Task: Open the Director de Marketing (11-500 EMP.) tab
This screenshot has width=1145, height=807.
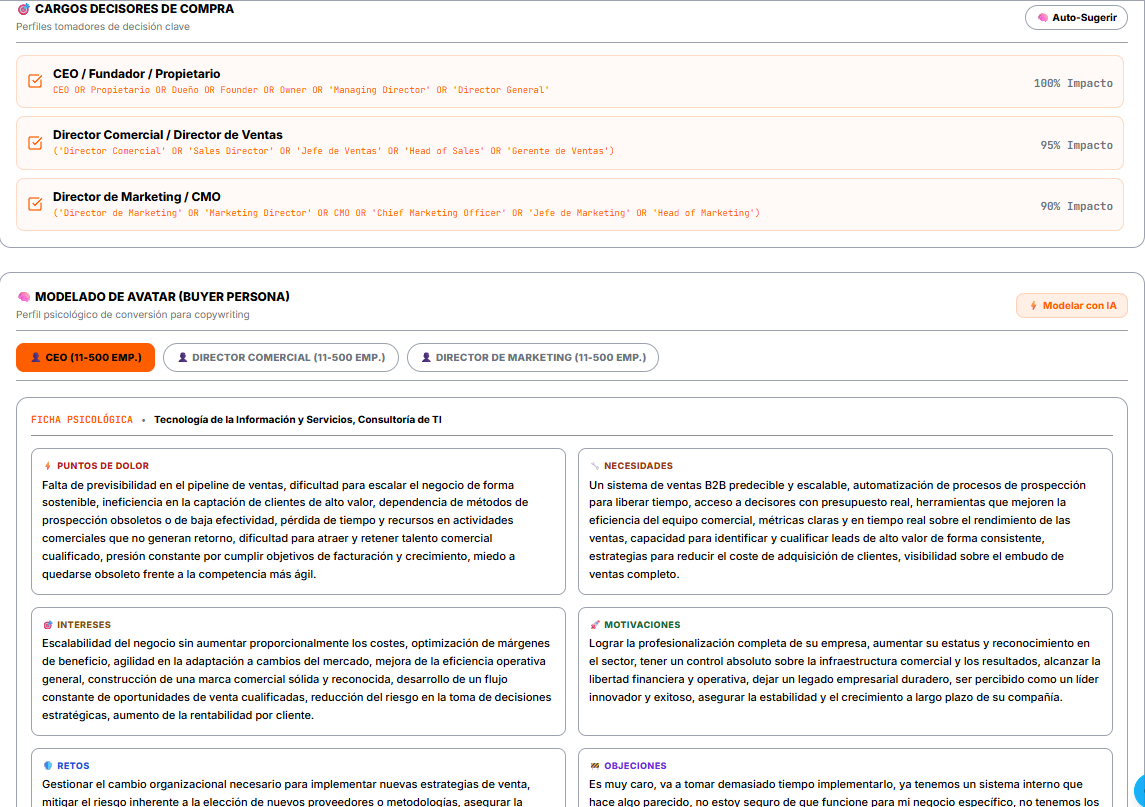Action: 532,358
